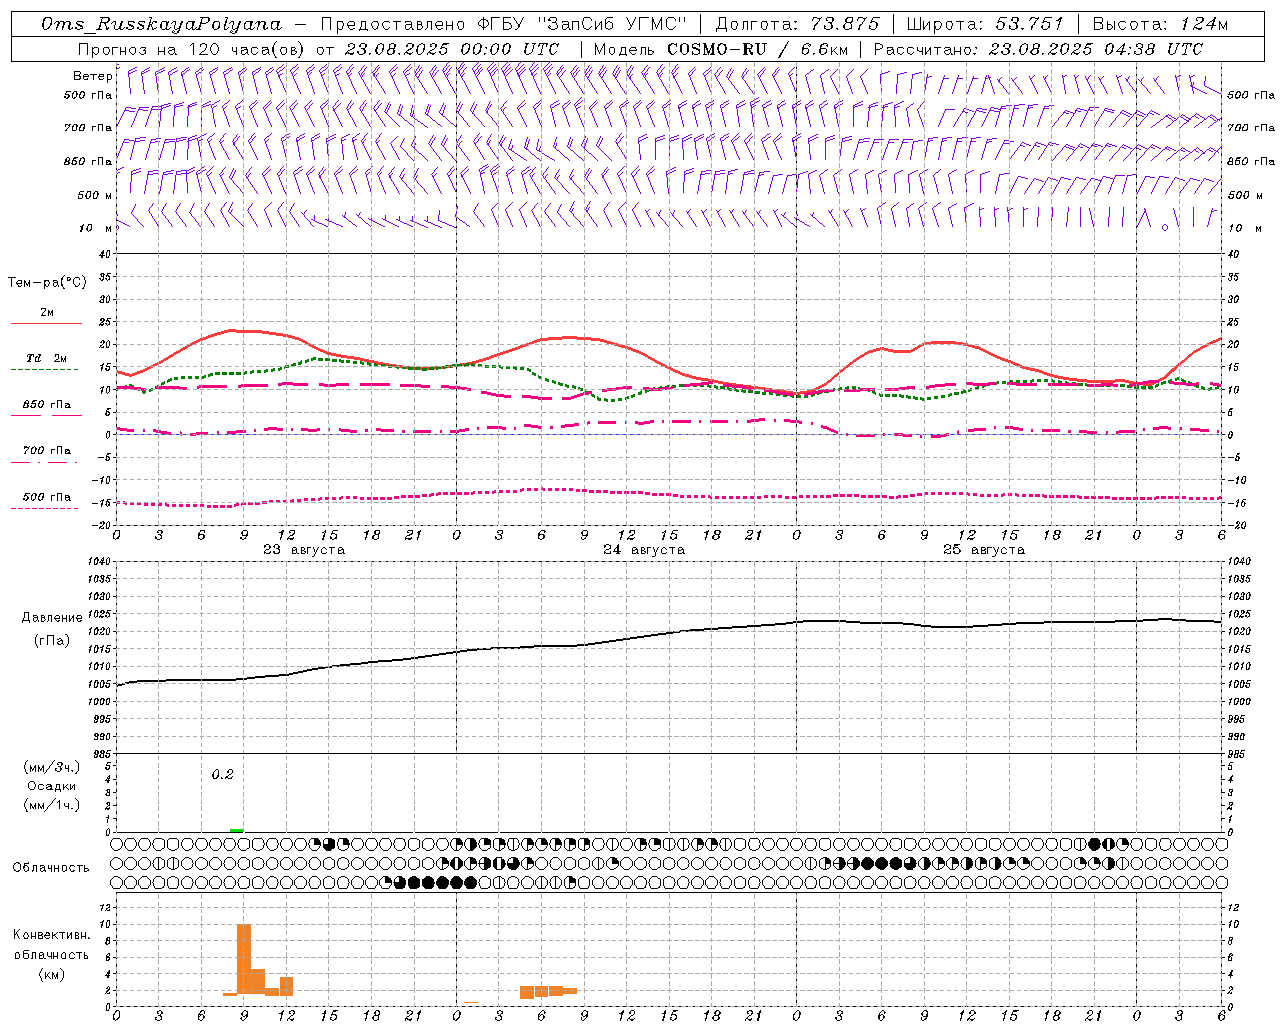Click the red solid line legend under '2м'
1280x1024 pixels.
46,324
